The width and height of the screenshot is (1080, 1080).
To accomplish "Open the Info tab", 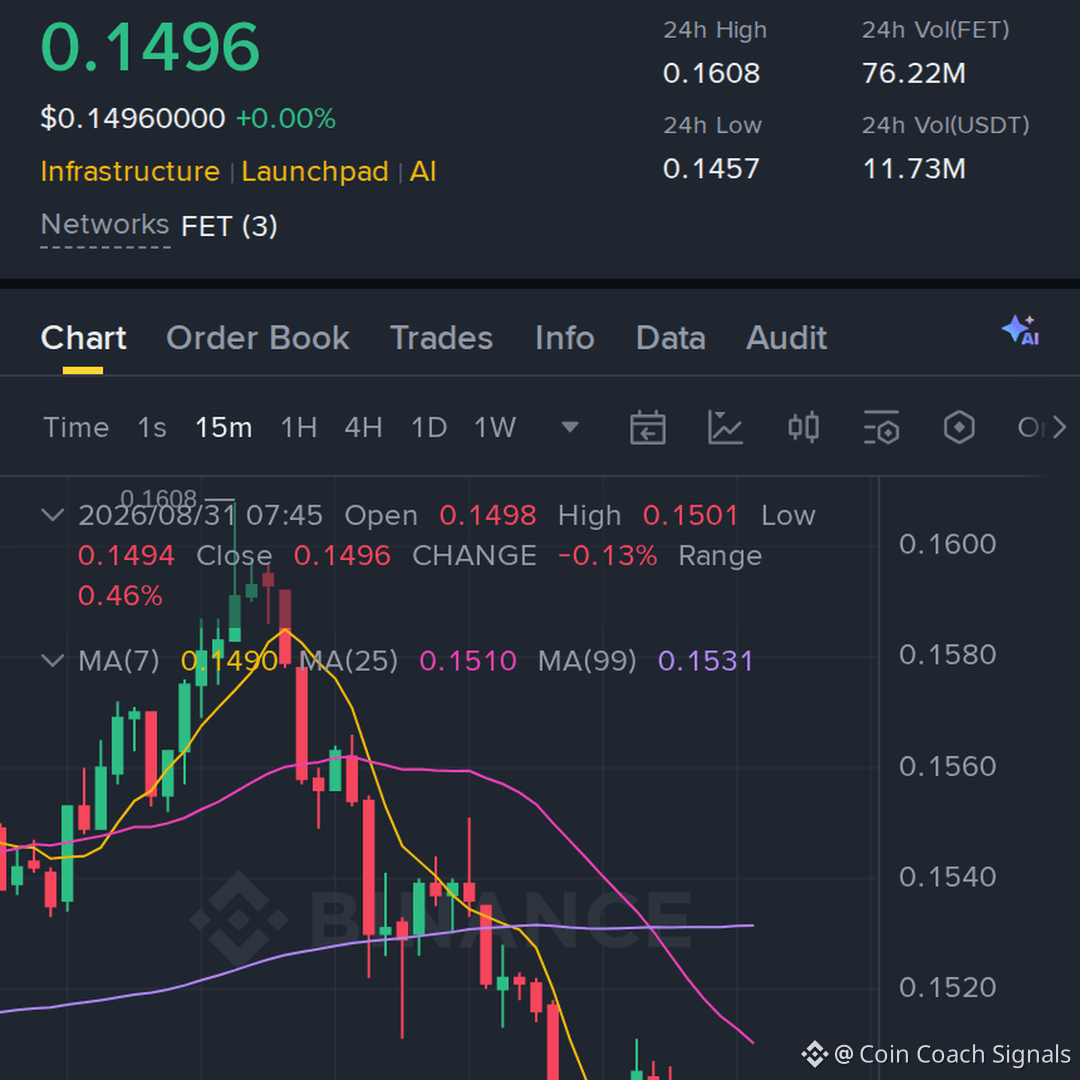I will (x=565, y=338).
